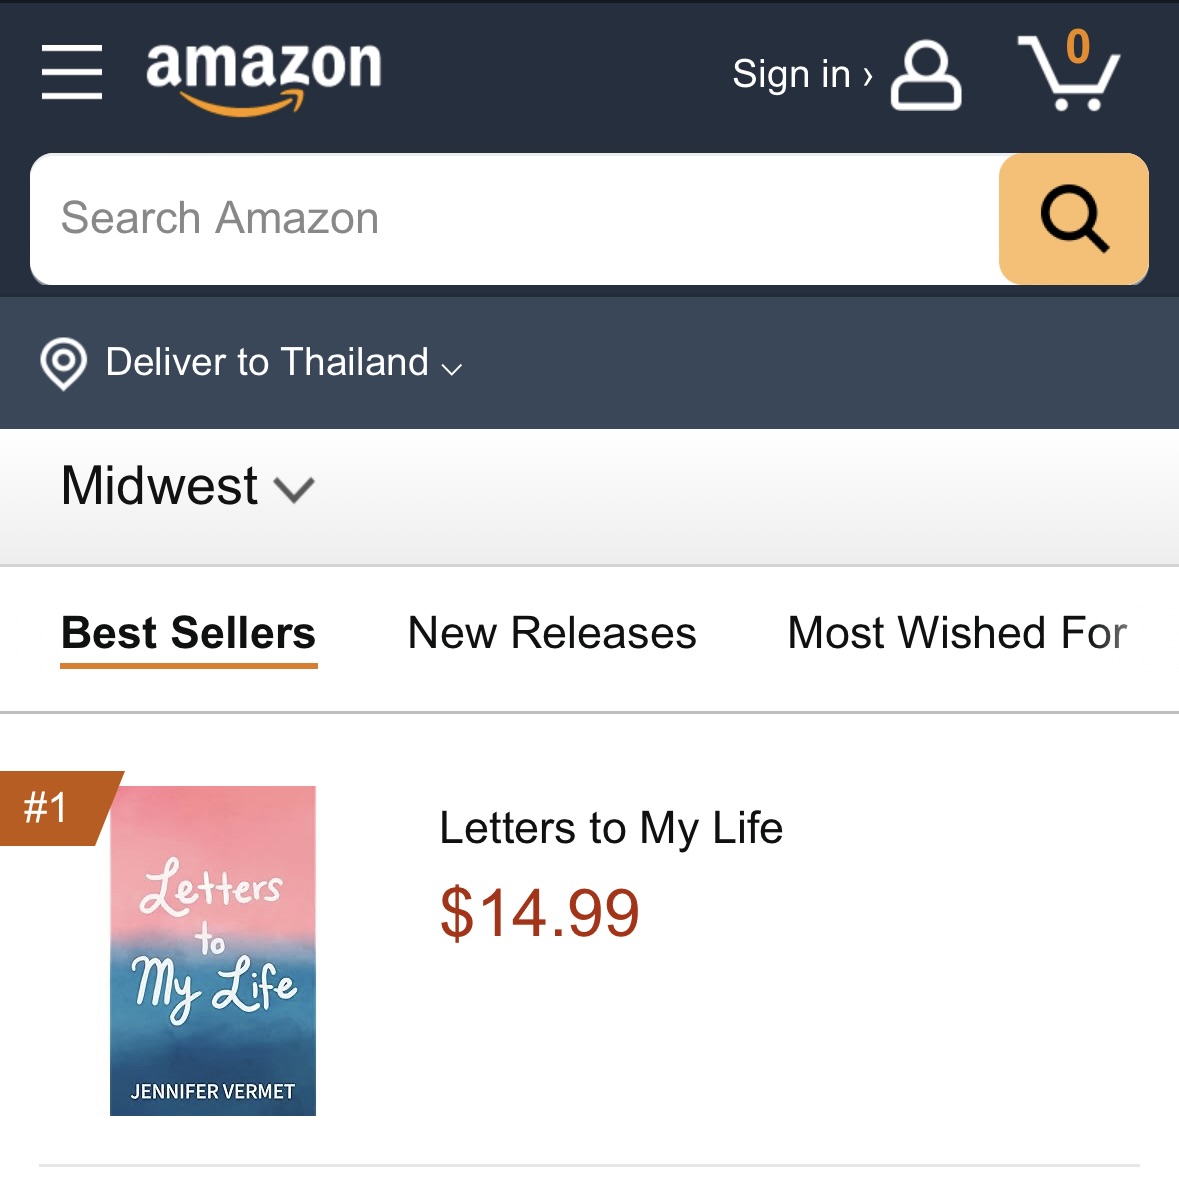Click the small arrow beside Sign in
This screenshot has height=1186, width=1179.
click(x=868, y=75)
